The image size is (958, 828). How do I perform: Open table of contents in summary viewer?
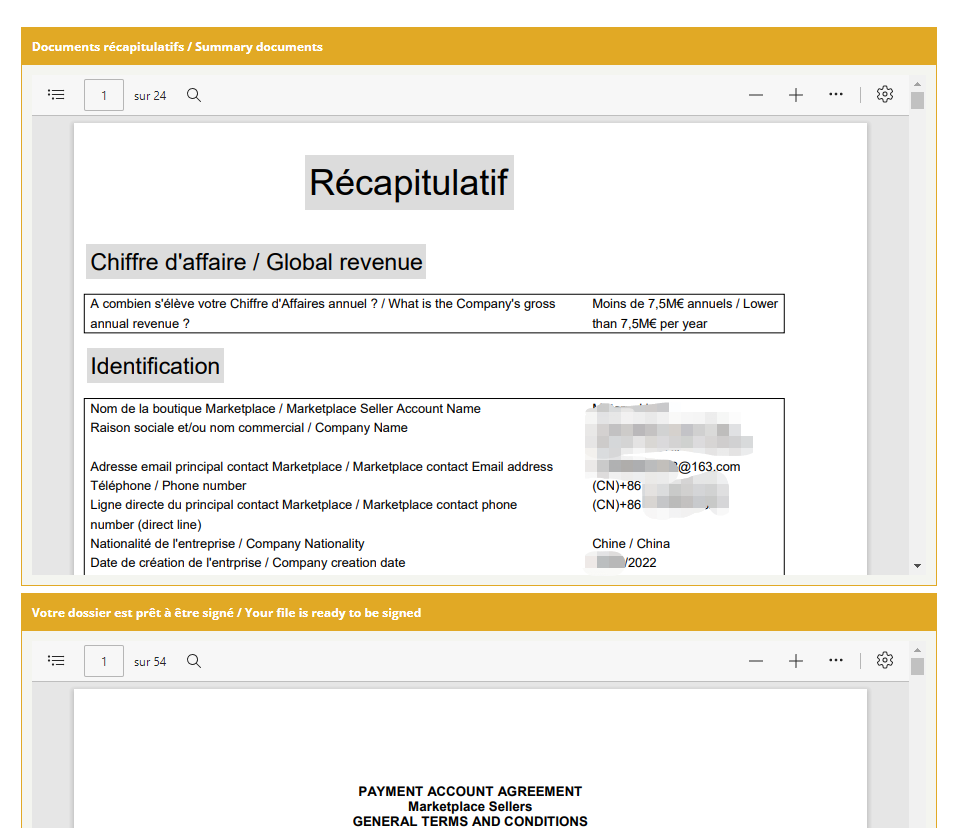[x=57, y=95]
